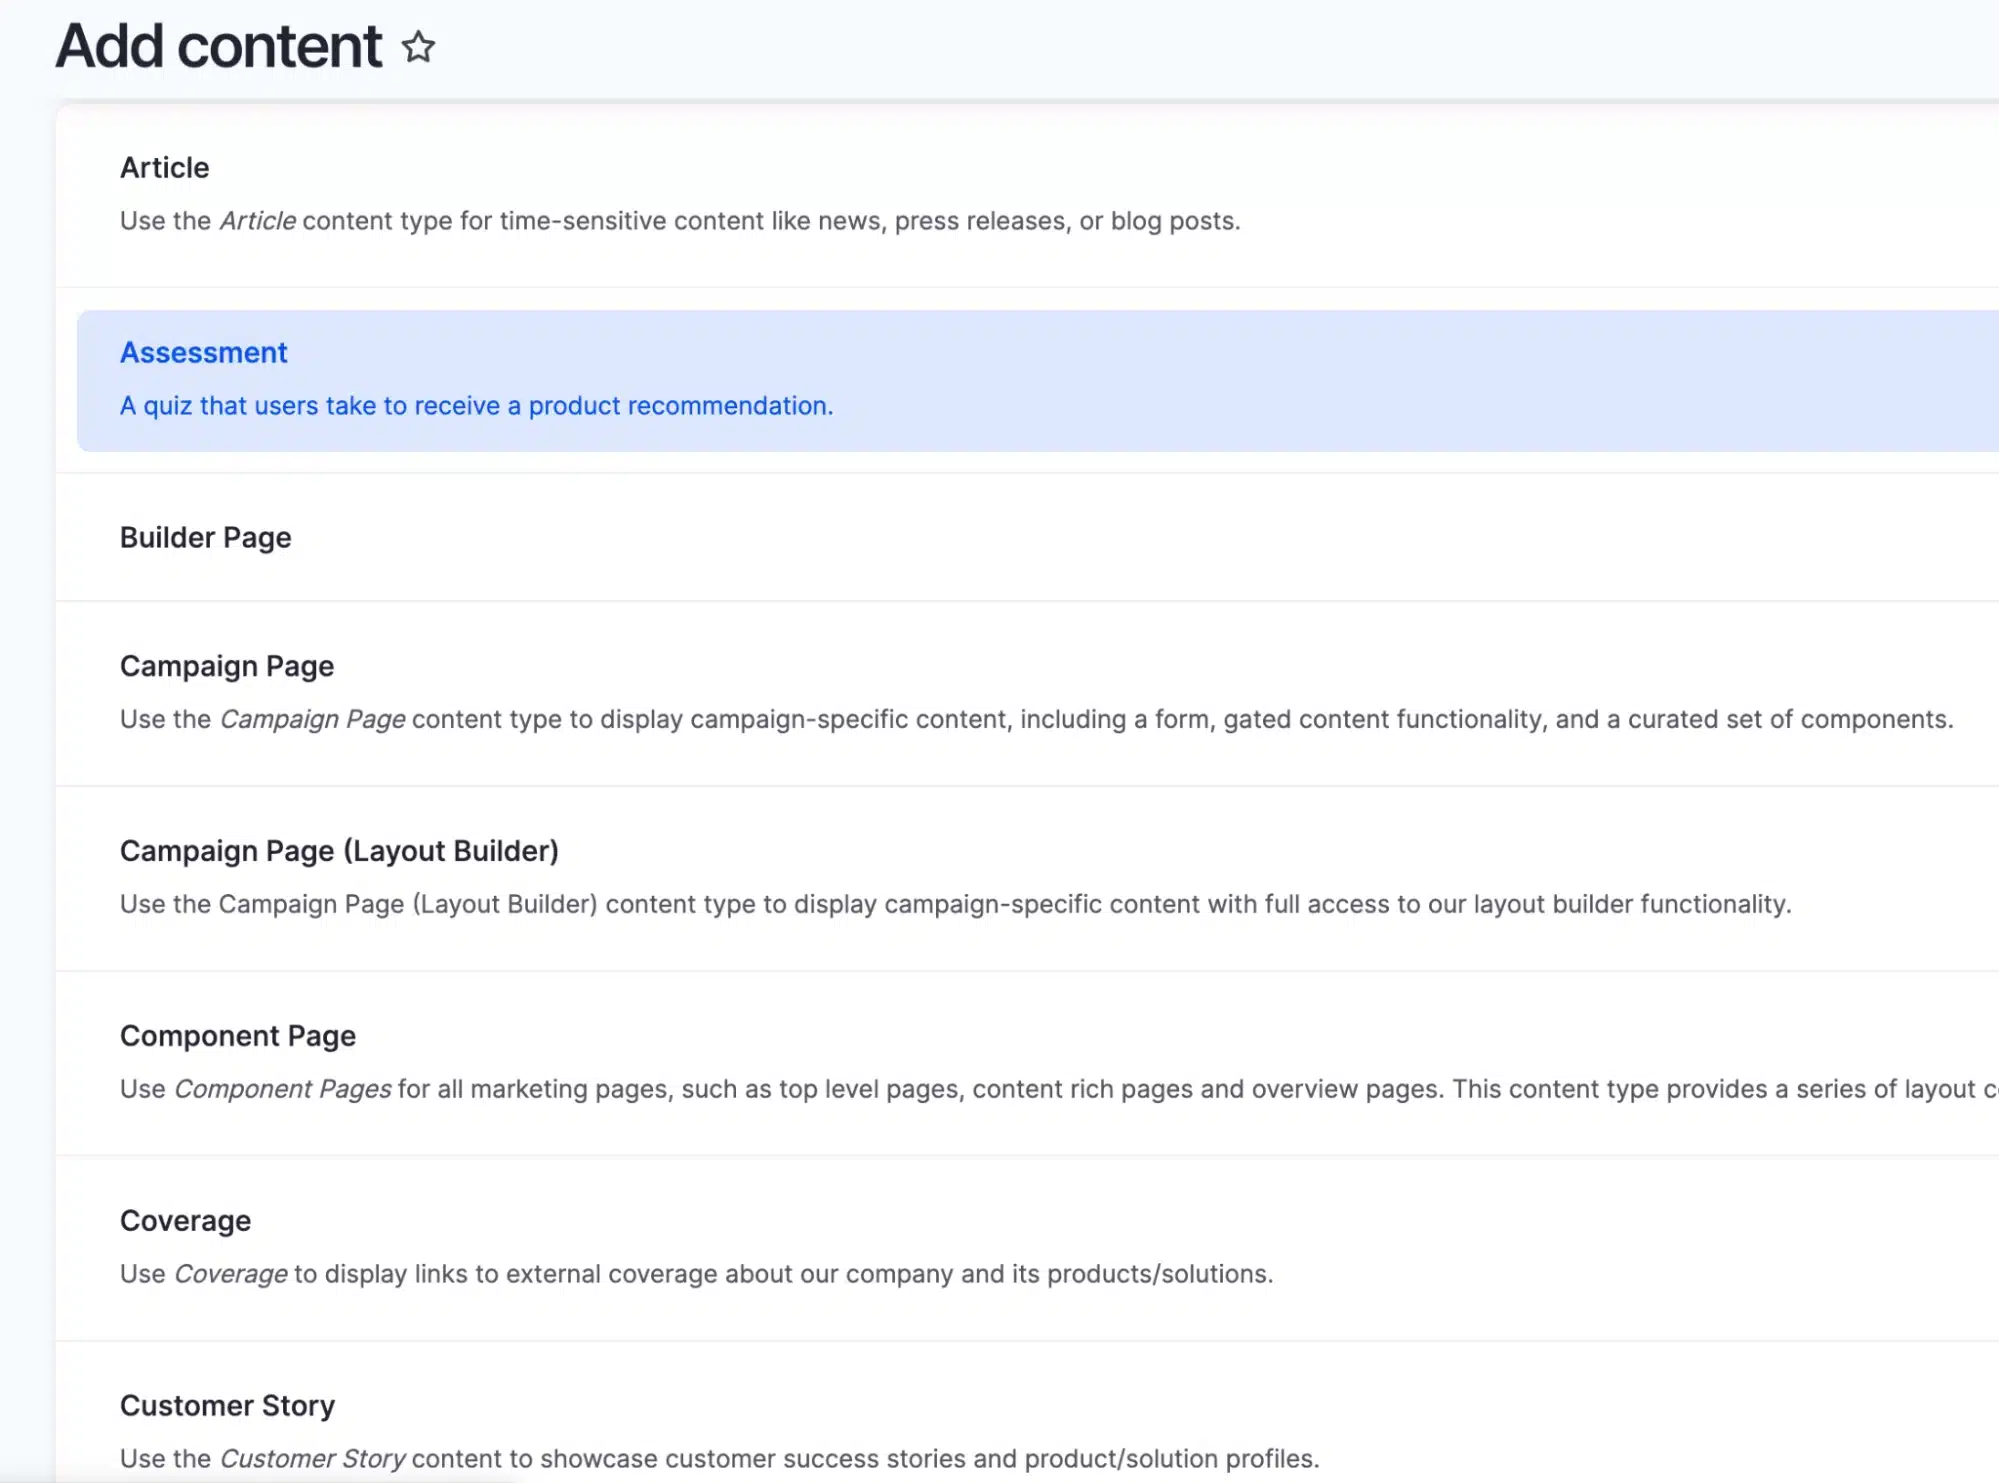Click the Coverage external links description
Image resolution: width=1999 pixels, height=1483 pixels.
coord(696,1275)
